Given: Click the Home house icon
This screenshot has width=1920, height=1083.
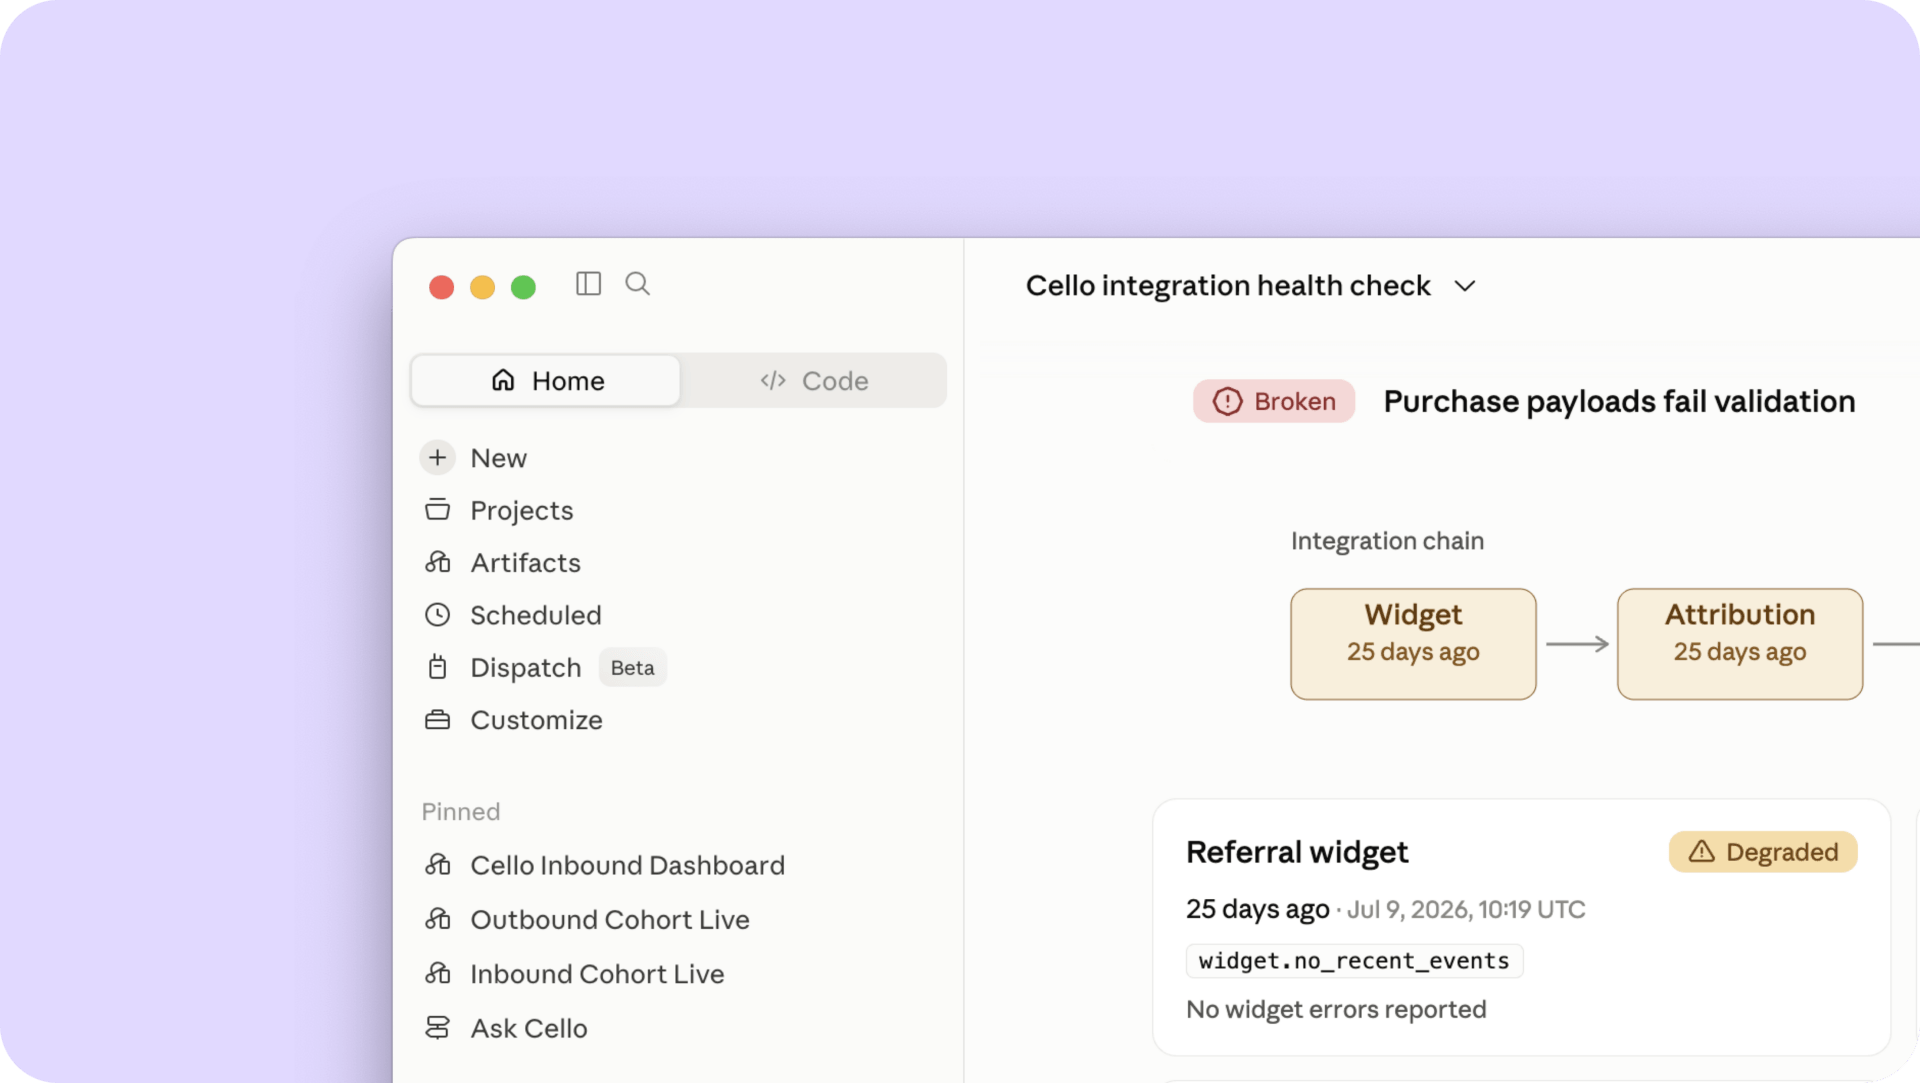Looking at the screenshot, I should [503, 380].
